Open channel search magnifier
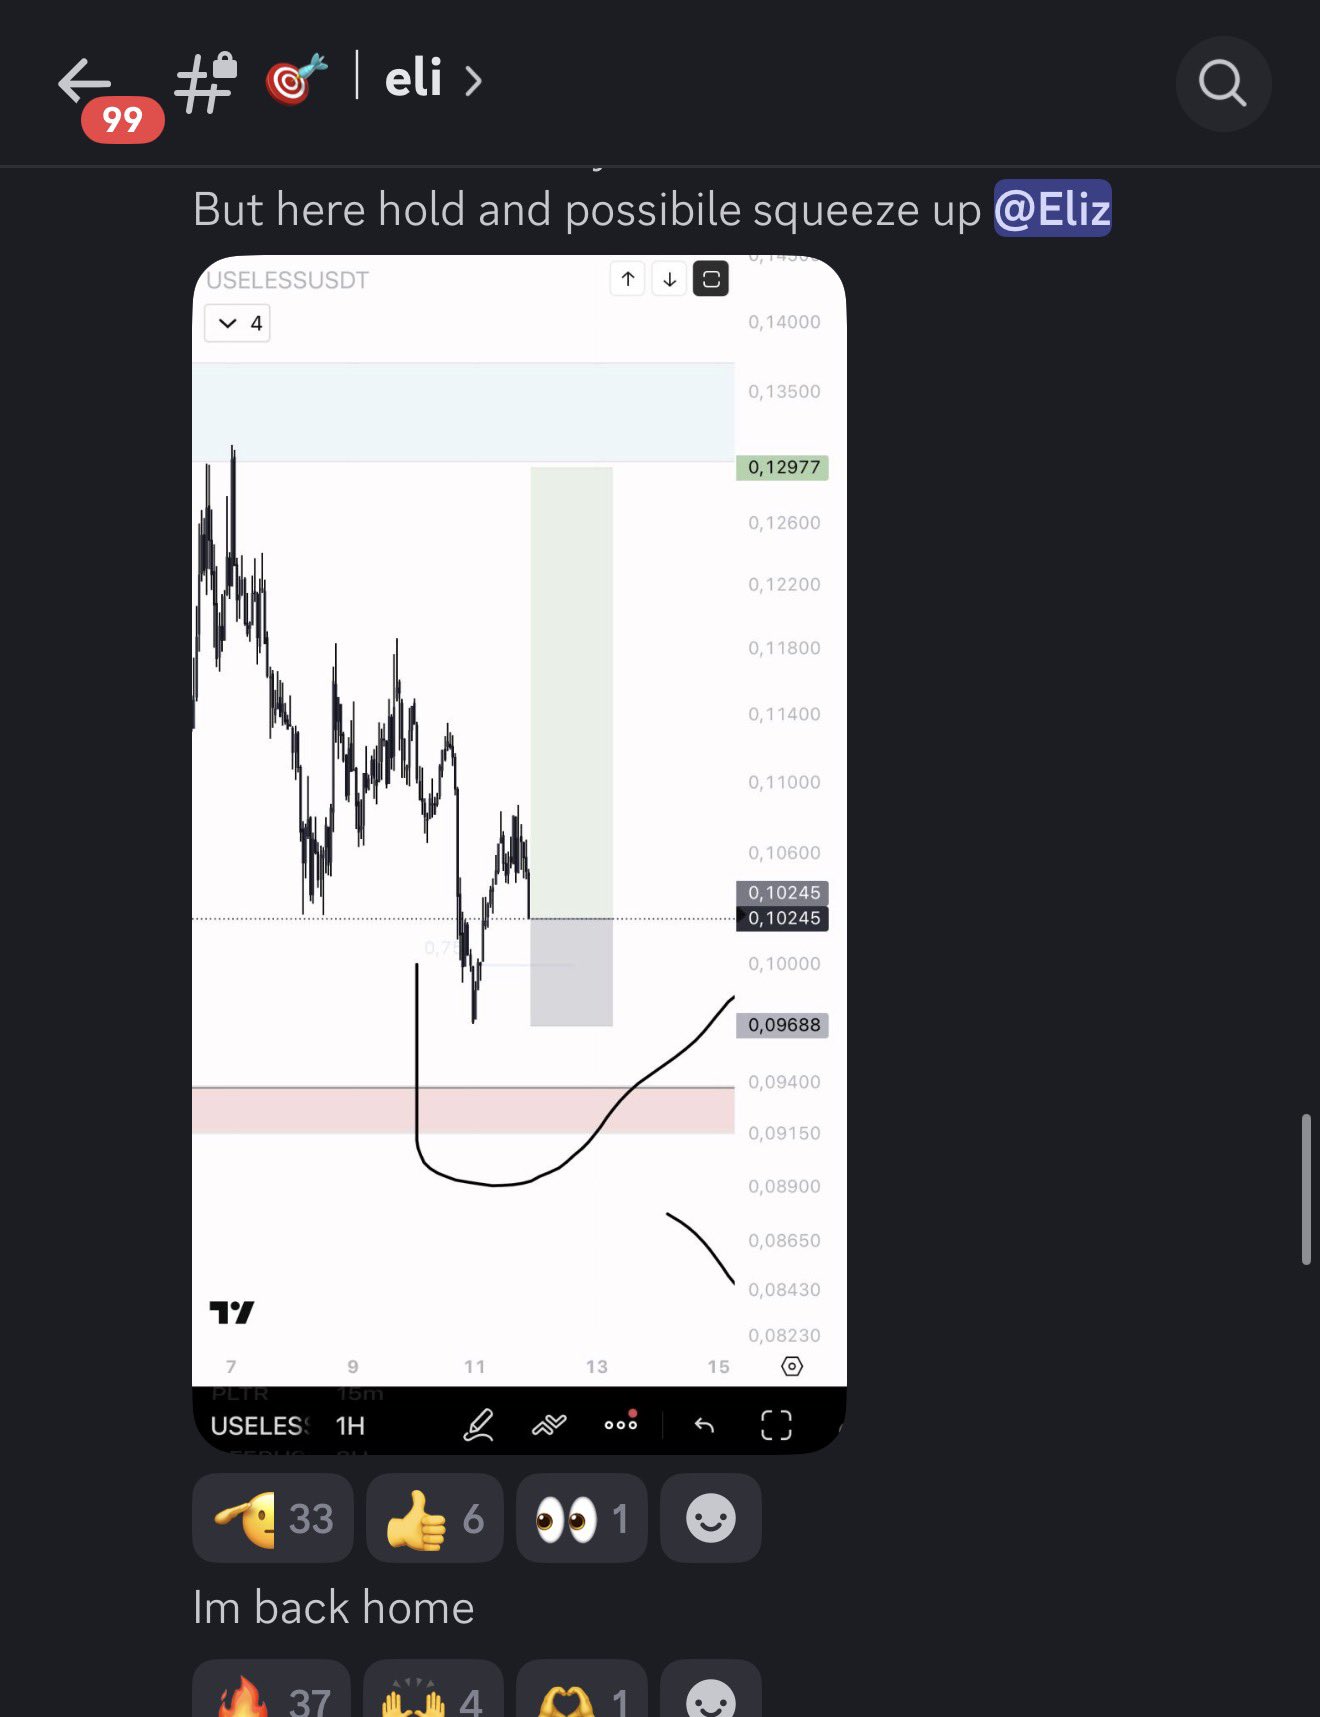The width and height of the screenshot is (1320, 1717). (x=1223, y=83)
